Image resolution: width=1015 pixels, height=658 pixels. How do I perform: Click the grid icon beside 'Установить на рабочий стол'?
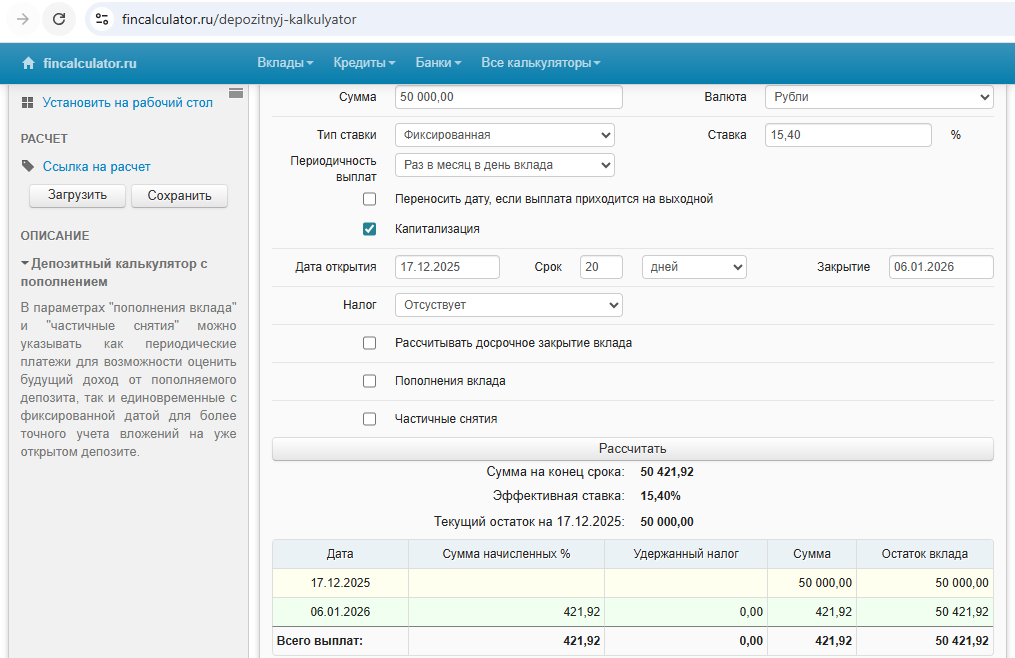tap(27, 102)
